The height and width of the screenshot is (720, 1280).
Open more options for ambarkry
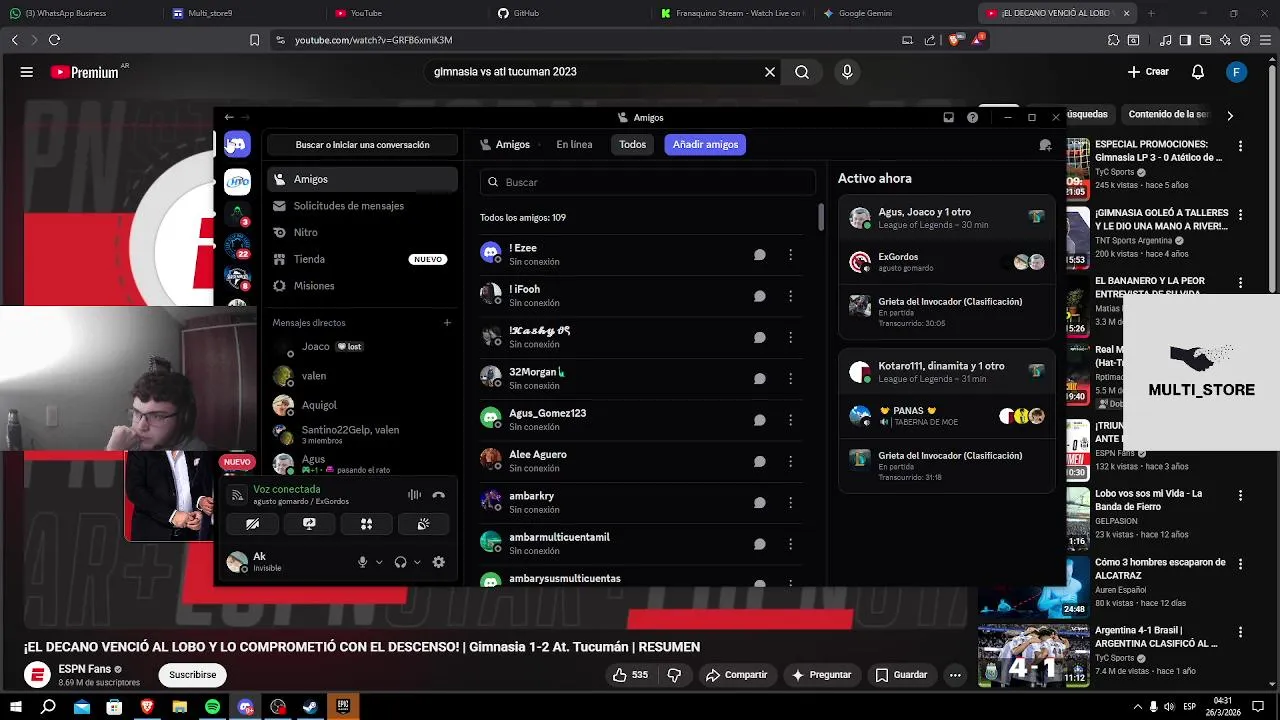[x=790, y=503]
